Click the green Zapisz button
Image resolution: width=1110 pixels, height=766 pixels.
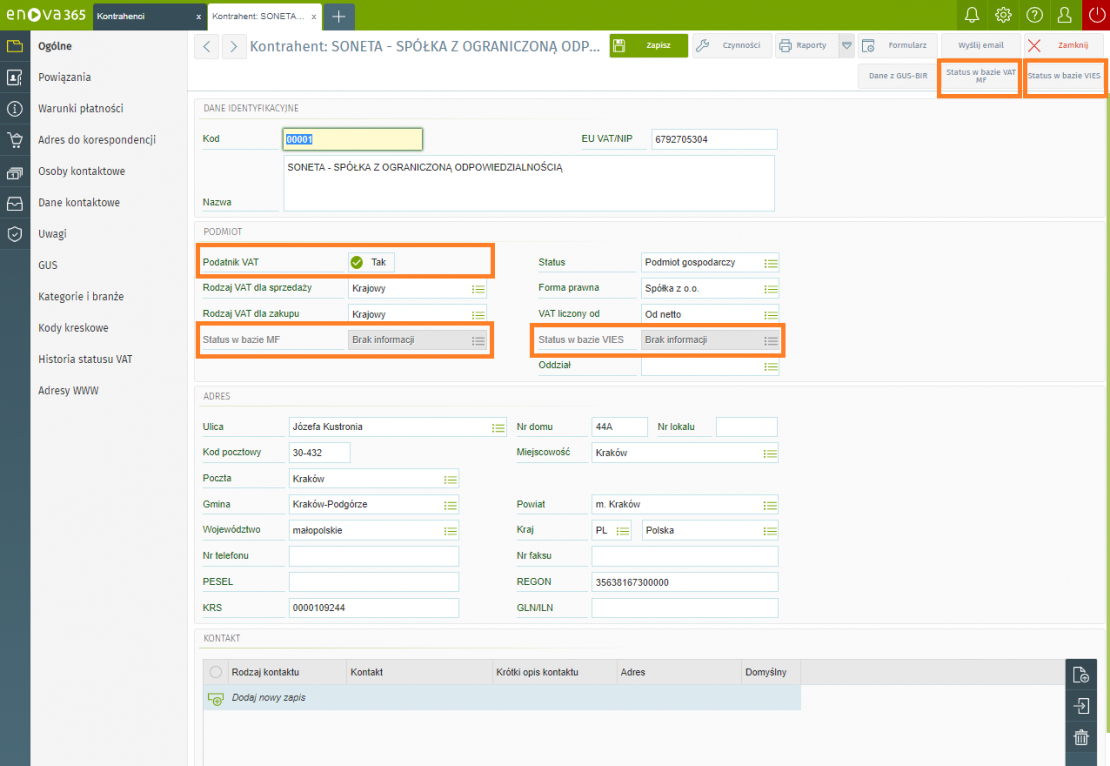click(x=649, y=46)
